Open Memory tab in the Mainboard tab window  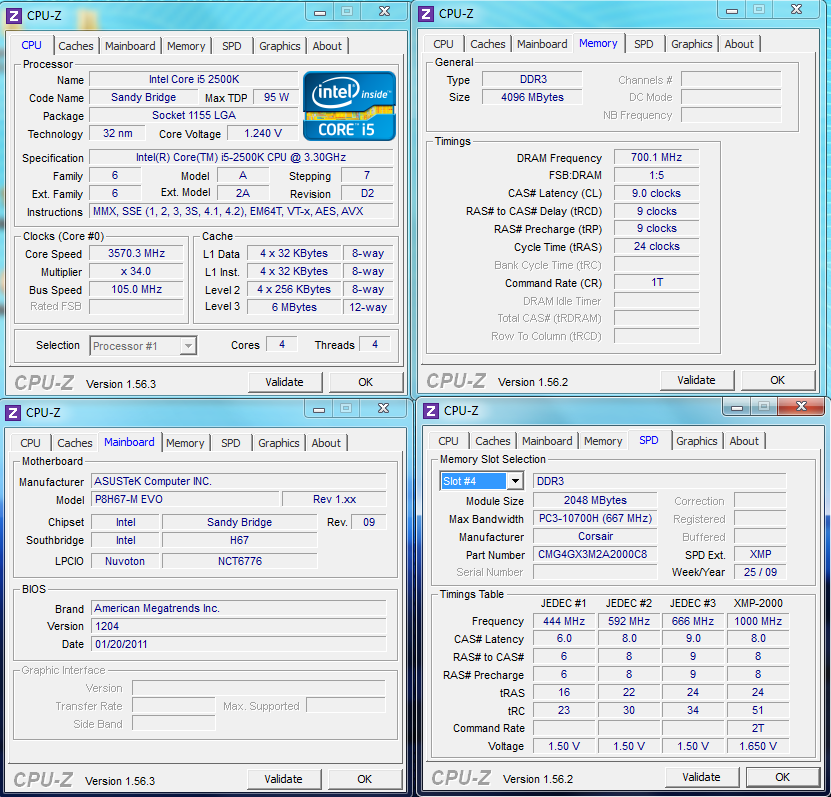[185, 443]
